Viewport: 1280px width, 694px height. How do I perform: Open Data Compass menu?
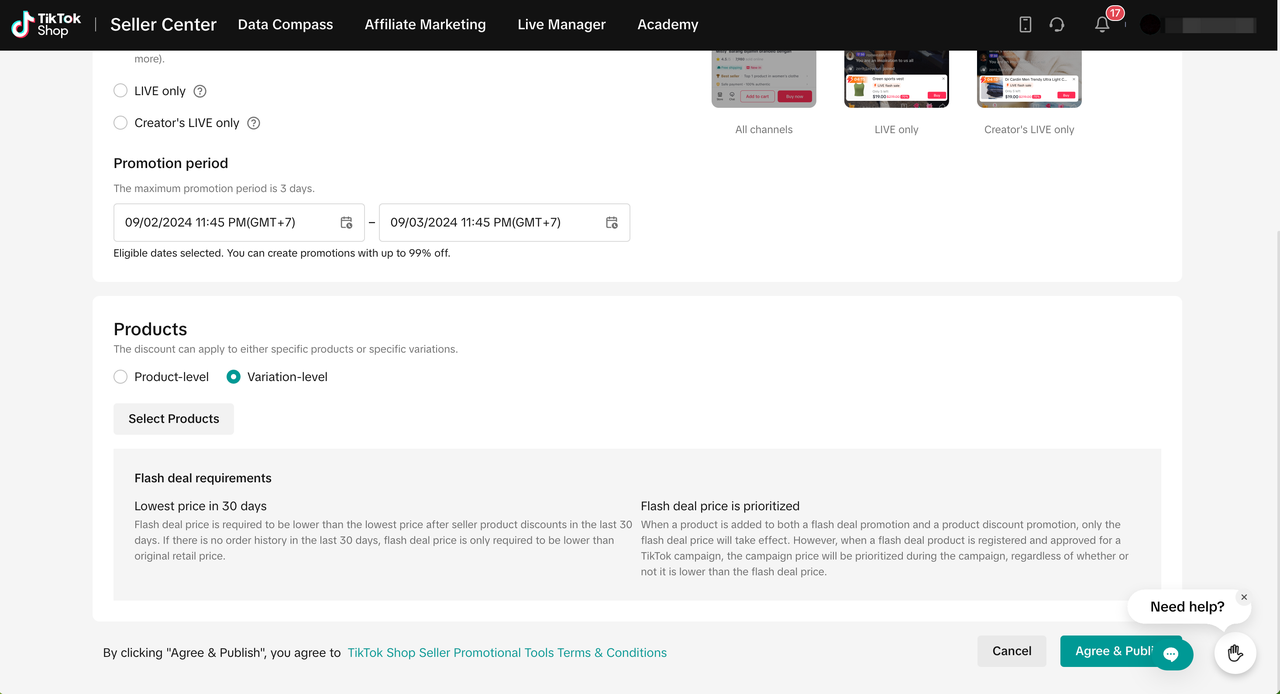coord(285,25)
